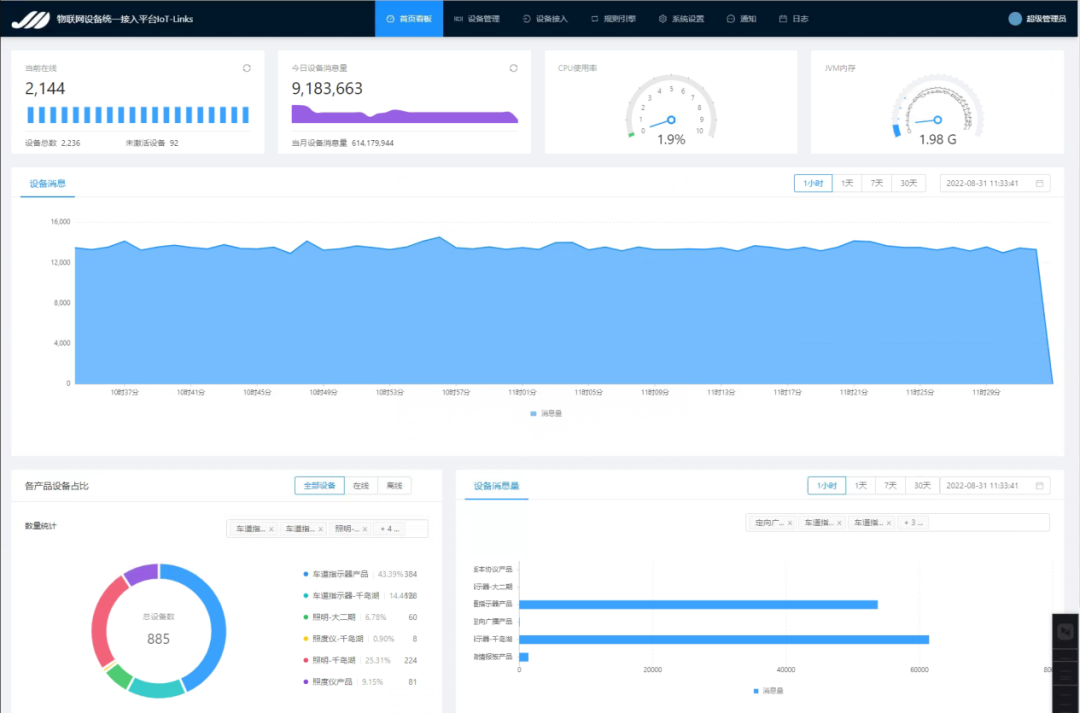Toggle 车道指示器产品 legend entry in pie chart
Screen dimensions: 1080x713
(340, 574)
